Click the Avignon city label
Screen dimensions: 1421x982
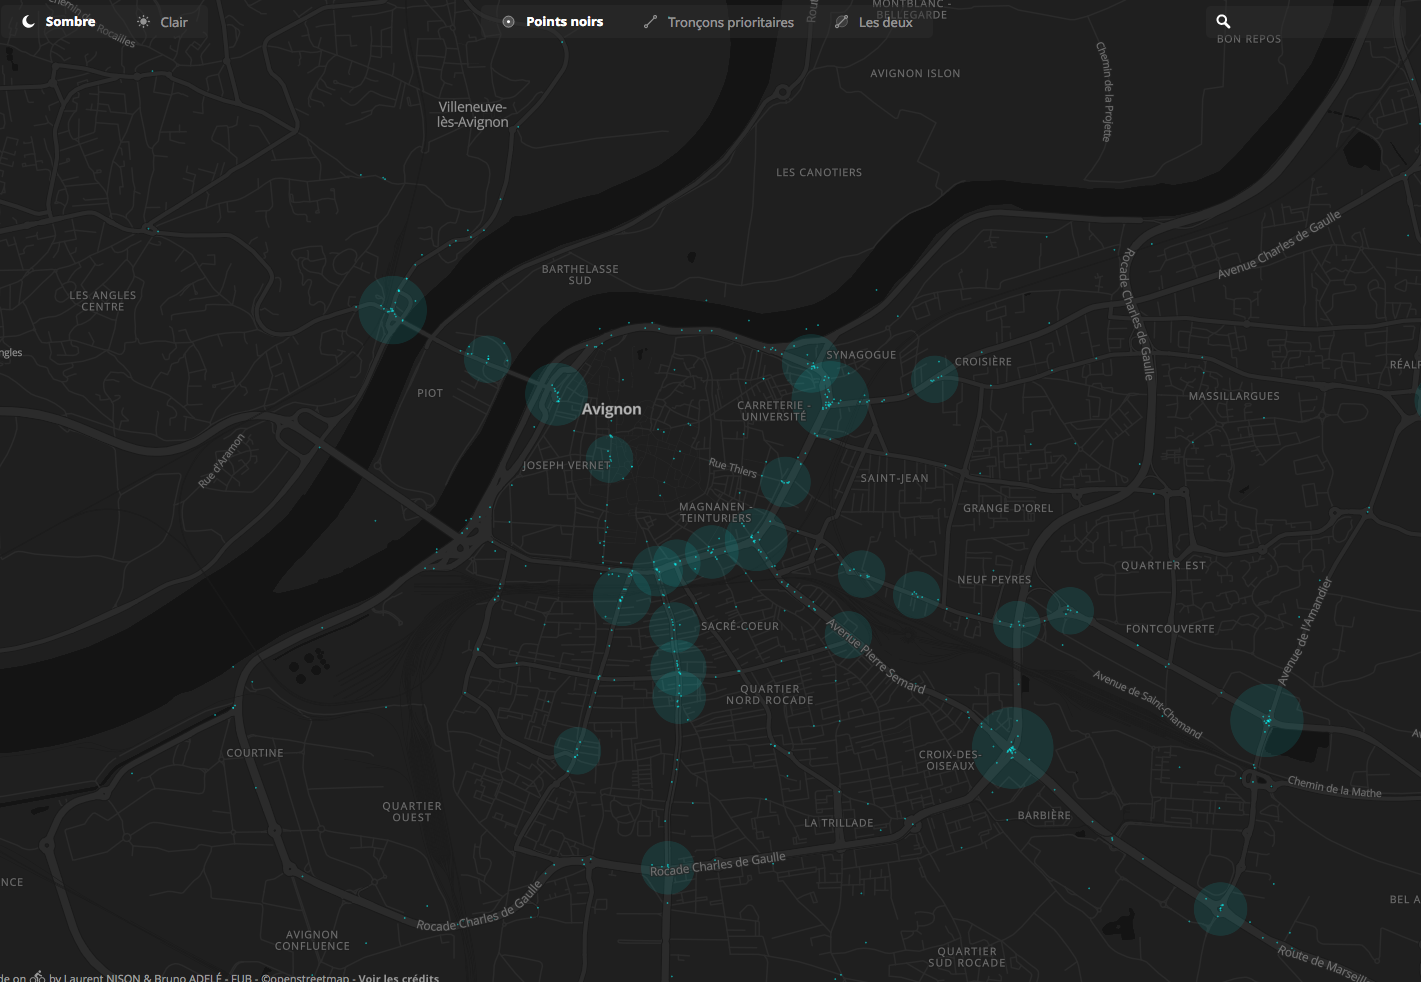pyautogui.click(x=612, y=409)
